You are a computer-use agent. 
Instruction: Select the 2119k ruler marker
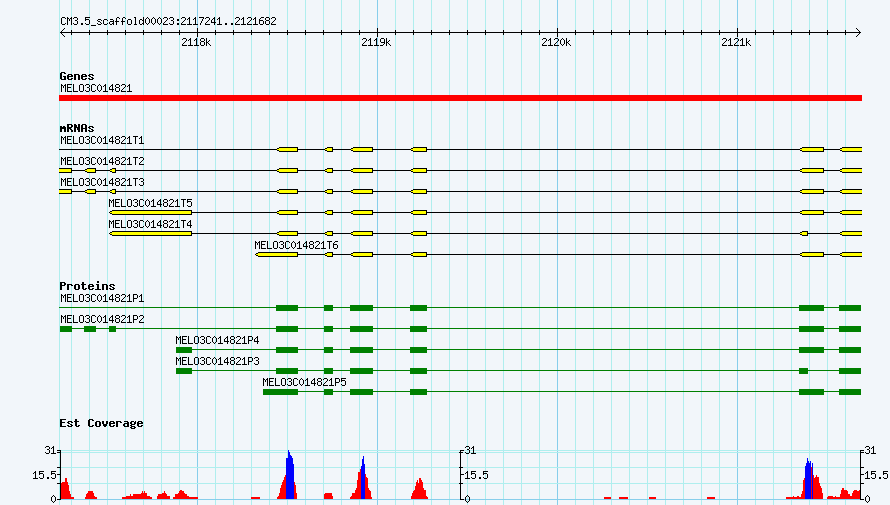click(376, 43)
